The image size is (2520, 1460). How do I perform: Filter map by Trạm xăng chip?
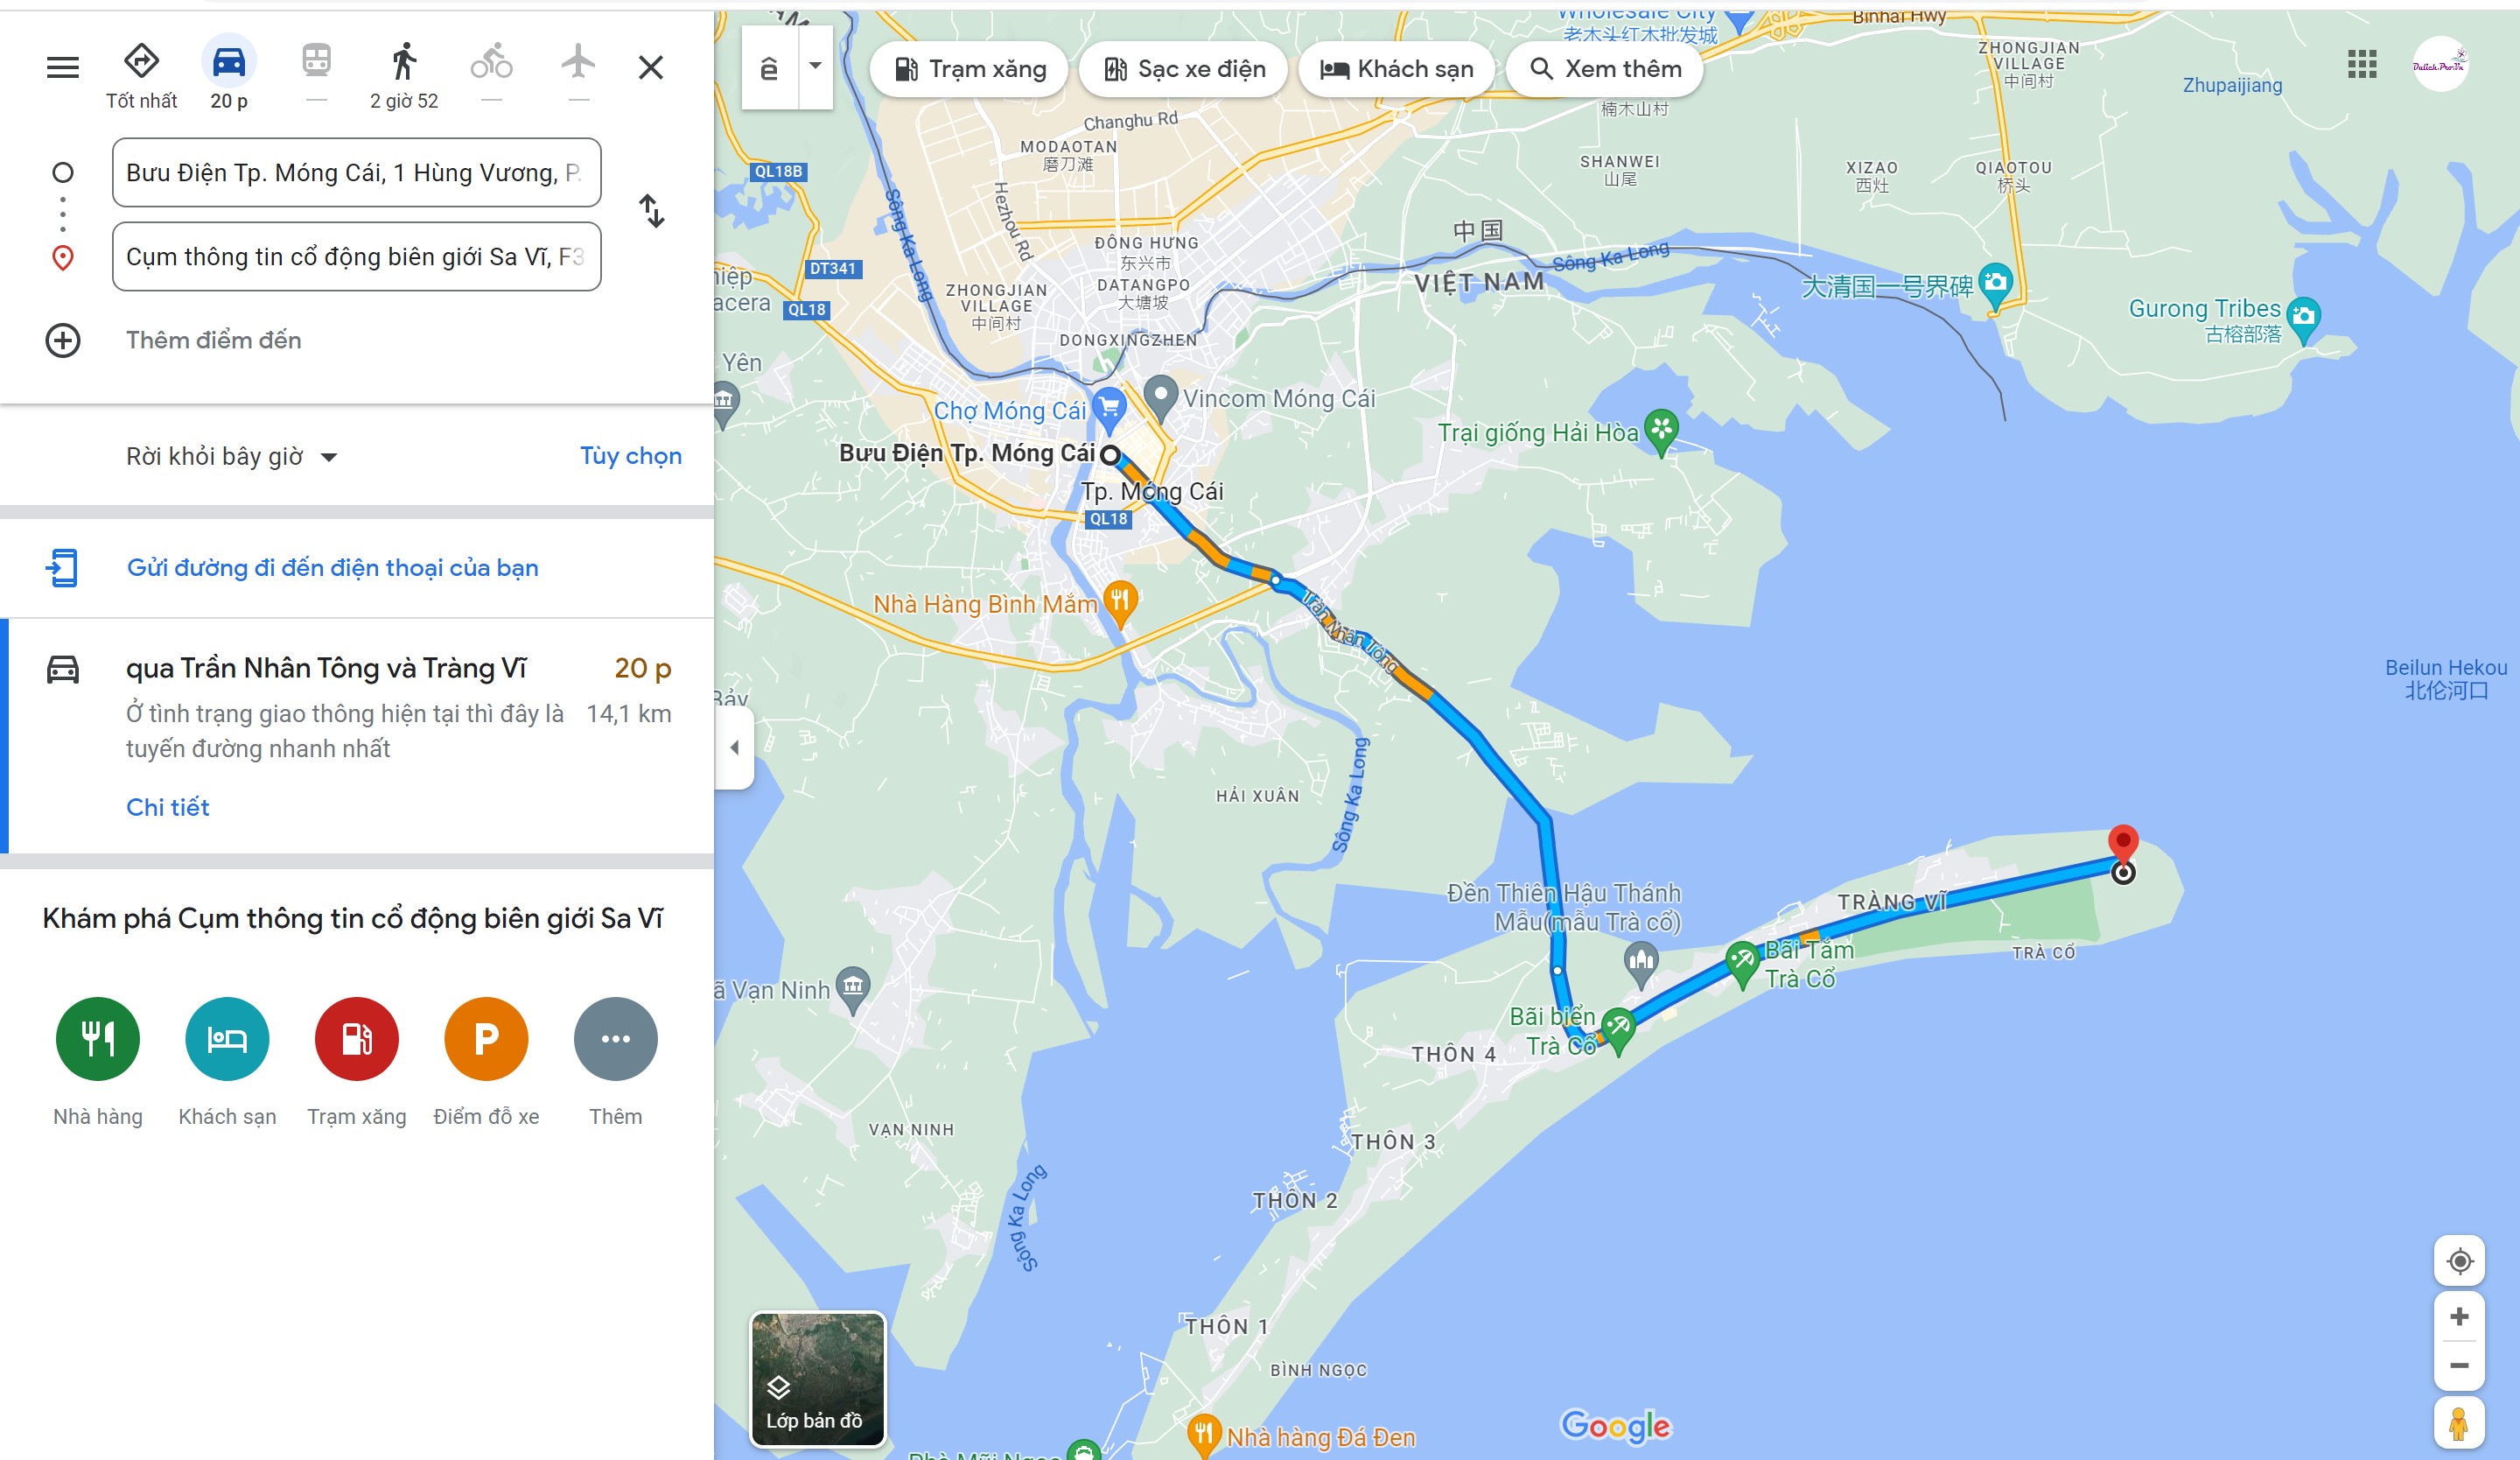tap(969, 69)
